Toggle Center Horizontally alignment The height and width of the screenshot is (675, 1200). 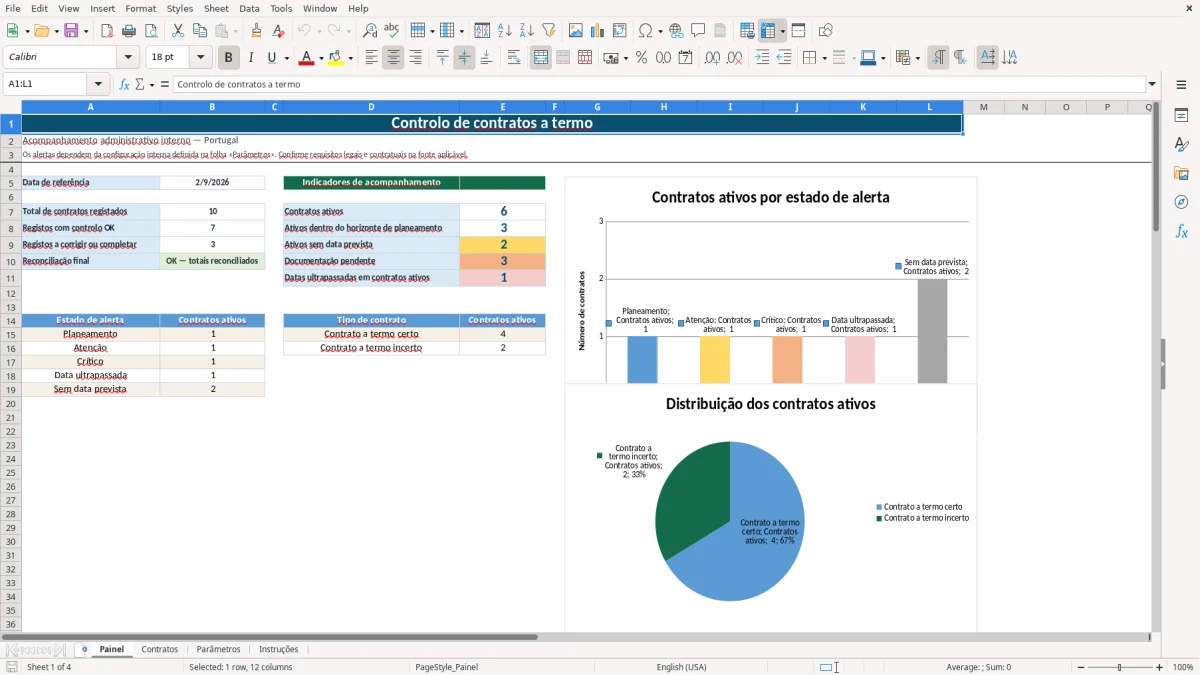pos(393,58)
